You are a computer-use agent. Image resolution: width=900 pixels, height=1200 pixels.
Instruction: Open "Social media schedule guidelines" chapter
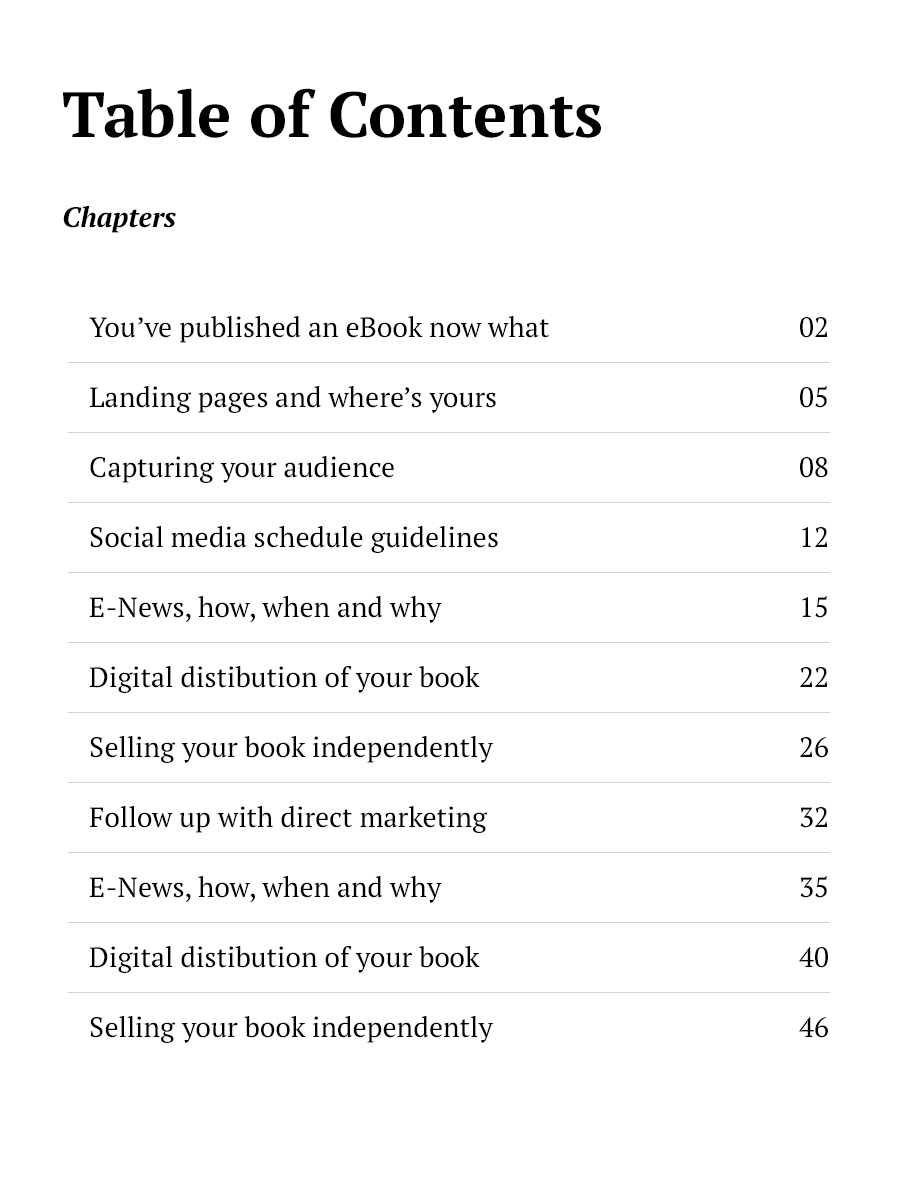coord(294,538)
